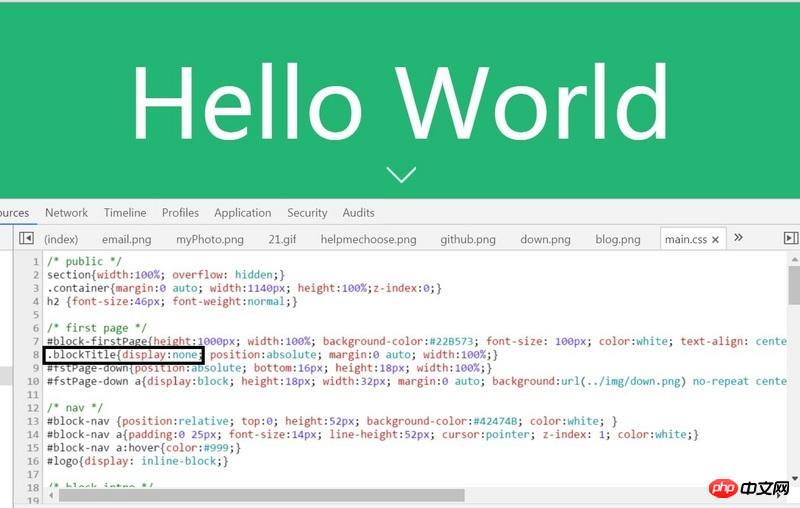Click the "#block-nav {position:relative" line
This screenshot has height=508, width=800.
[332, 421]
